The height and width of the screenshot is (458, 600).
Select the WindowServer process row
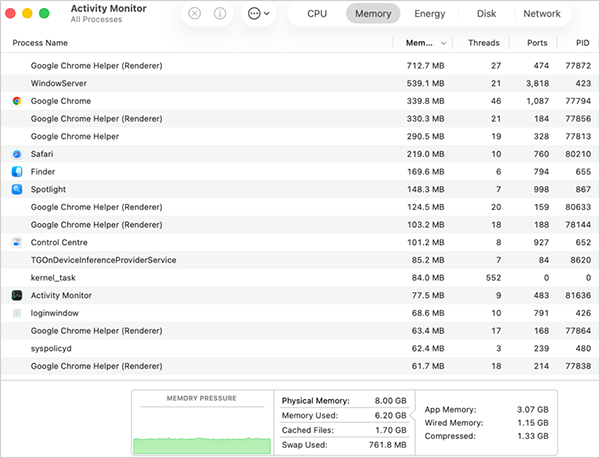(x=300, y=83)
